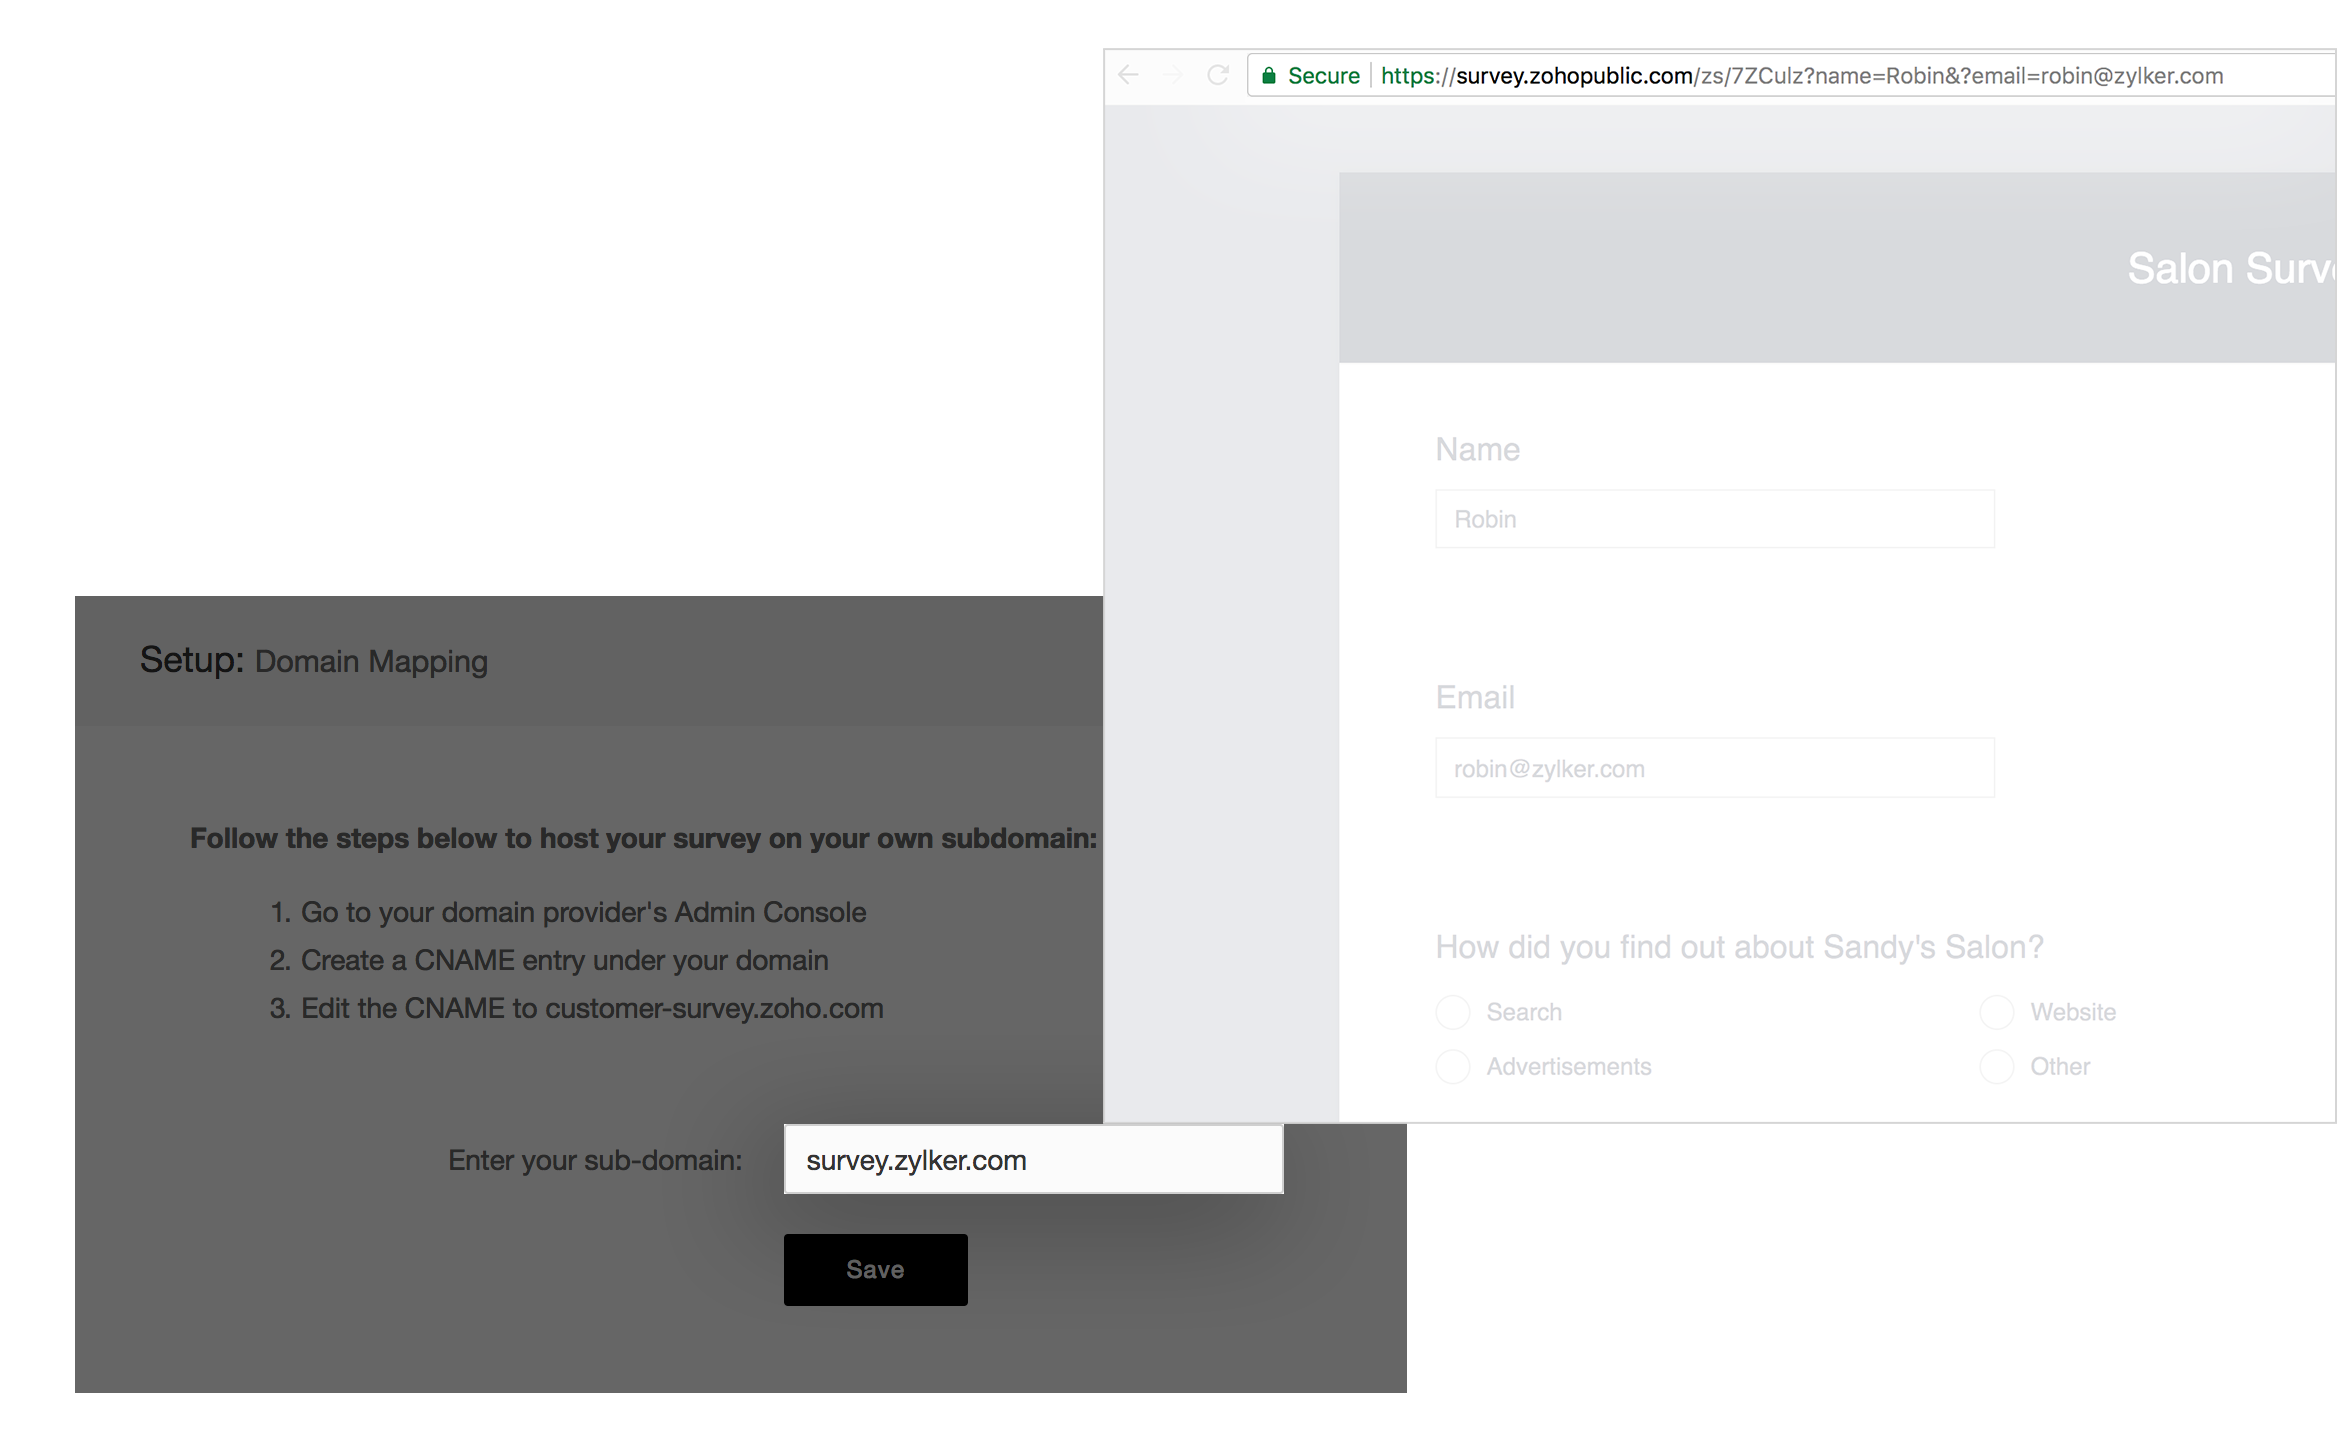The width and height of the screenshot is (2340, 1450).
Task: Click the browser reload icon
Action: (x=1217, y=75)
